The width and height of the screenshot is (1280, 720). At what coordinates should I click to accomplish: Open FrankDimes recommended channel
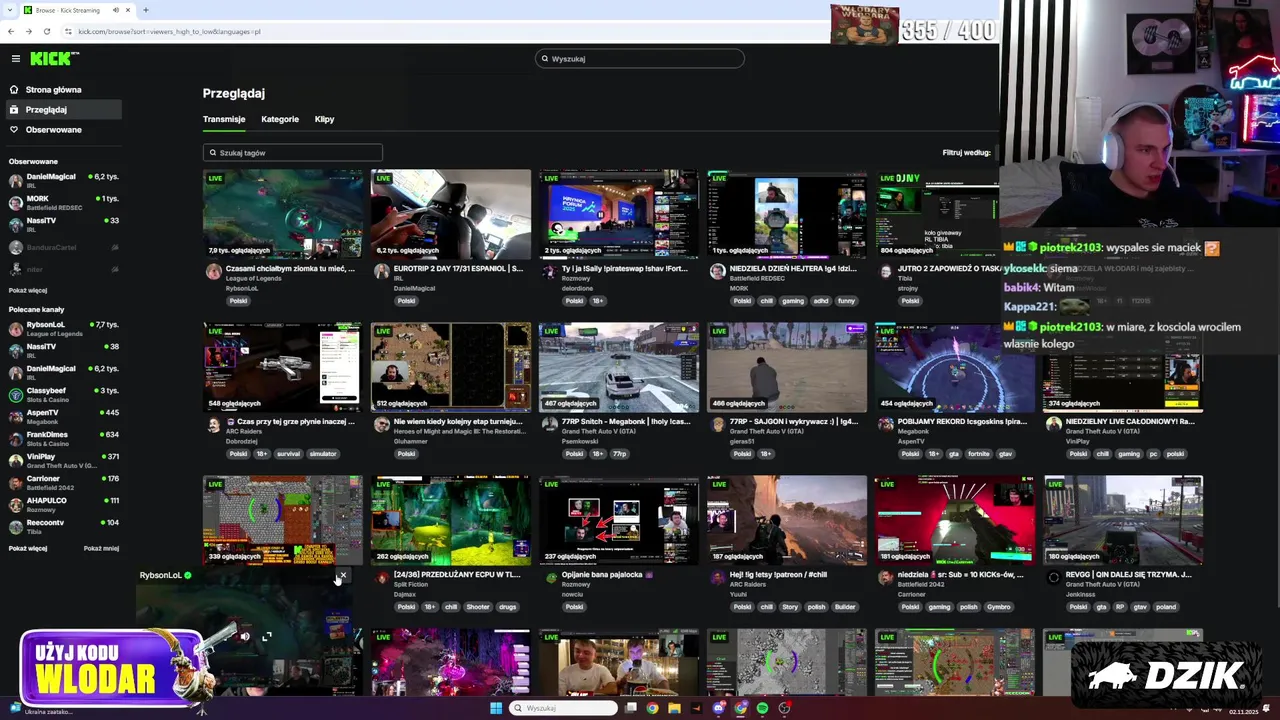63,439
